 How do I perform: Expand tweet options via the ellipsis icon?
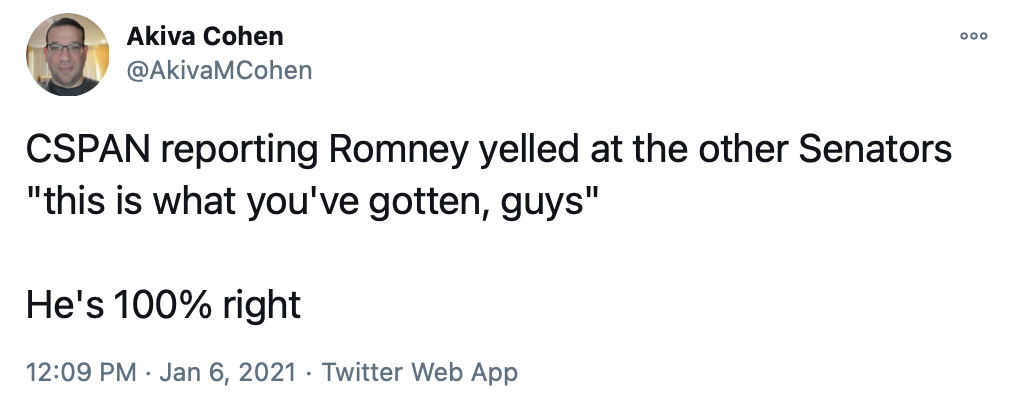click(972, 35)
